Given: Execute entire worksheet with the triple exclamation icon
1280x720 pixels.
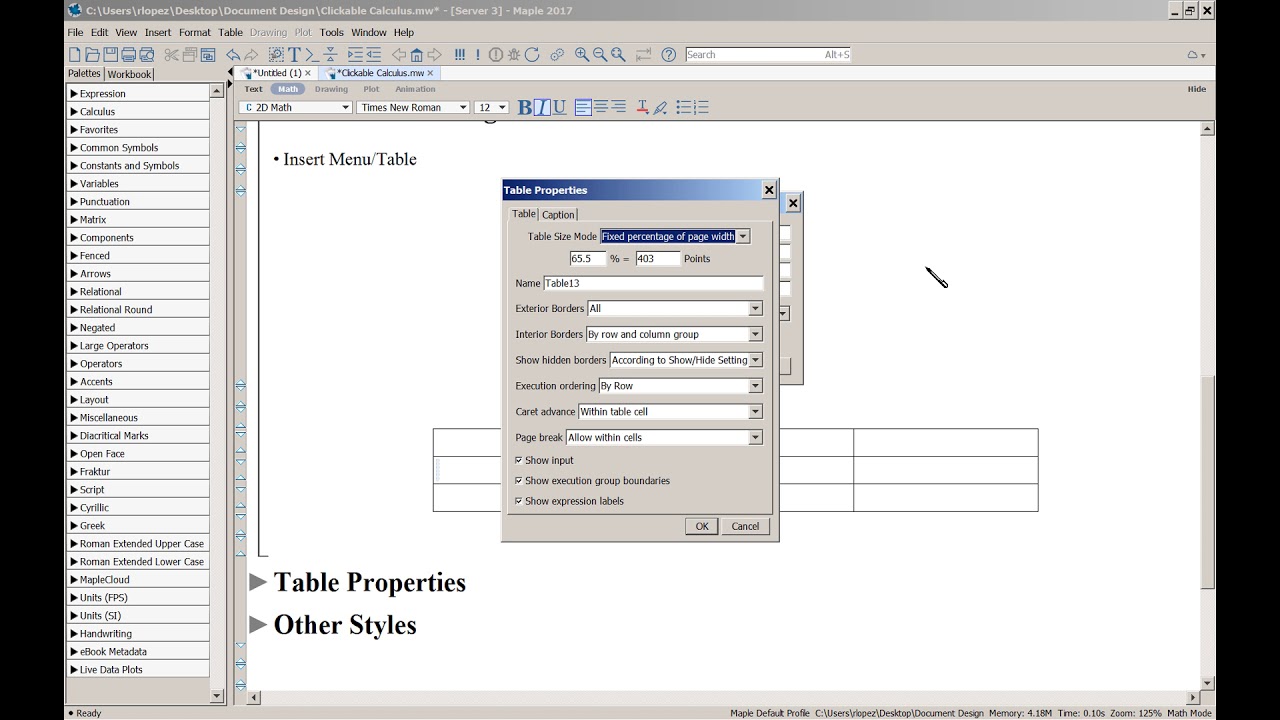Looking at the screenshot, I should pyautogui.click(x=460, y=55).
